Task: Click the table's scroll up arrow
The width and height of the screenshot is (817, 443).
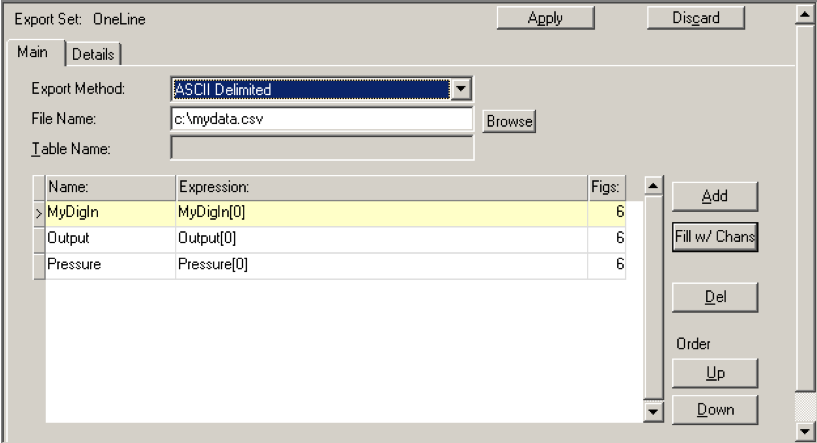Action: tap(653, 185)
